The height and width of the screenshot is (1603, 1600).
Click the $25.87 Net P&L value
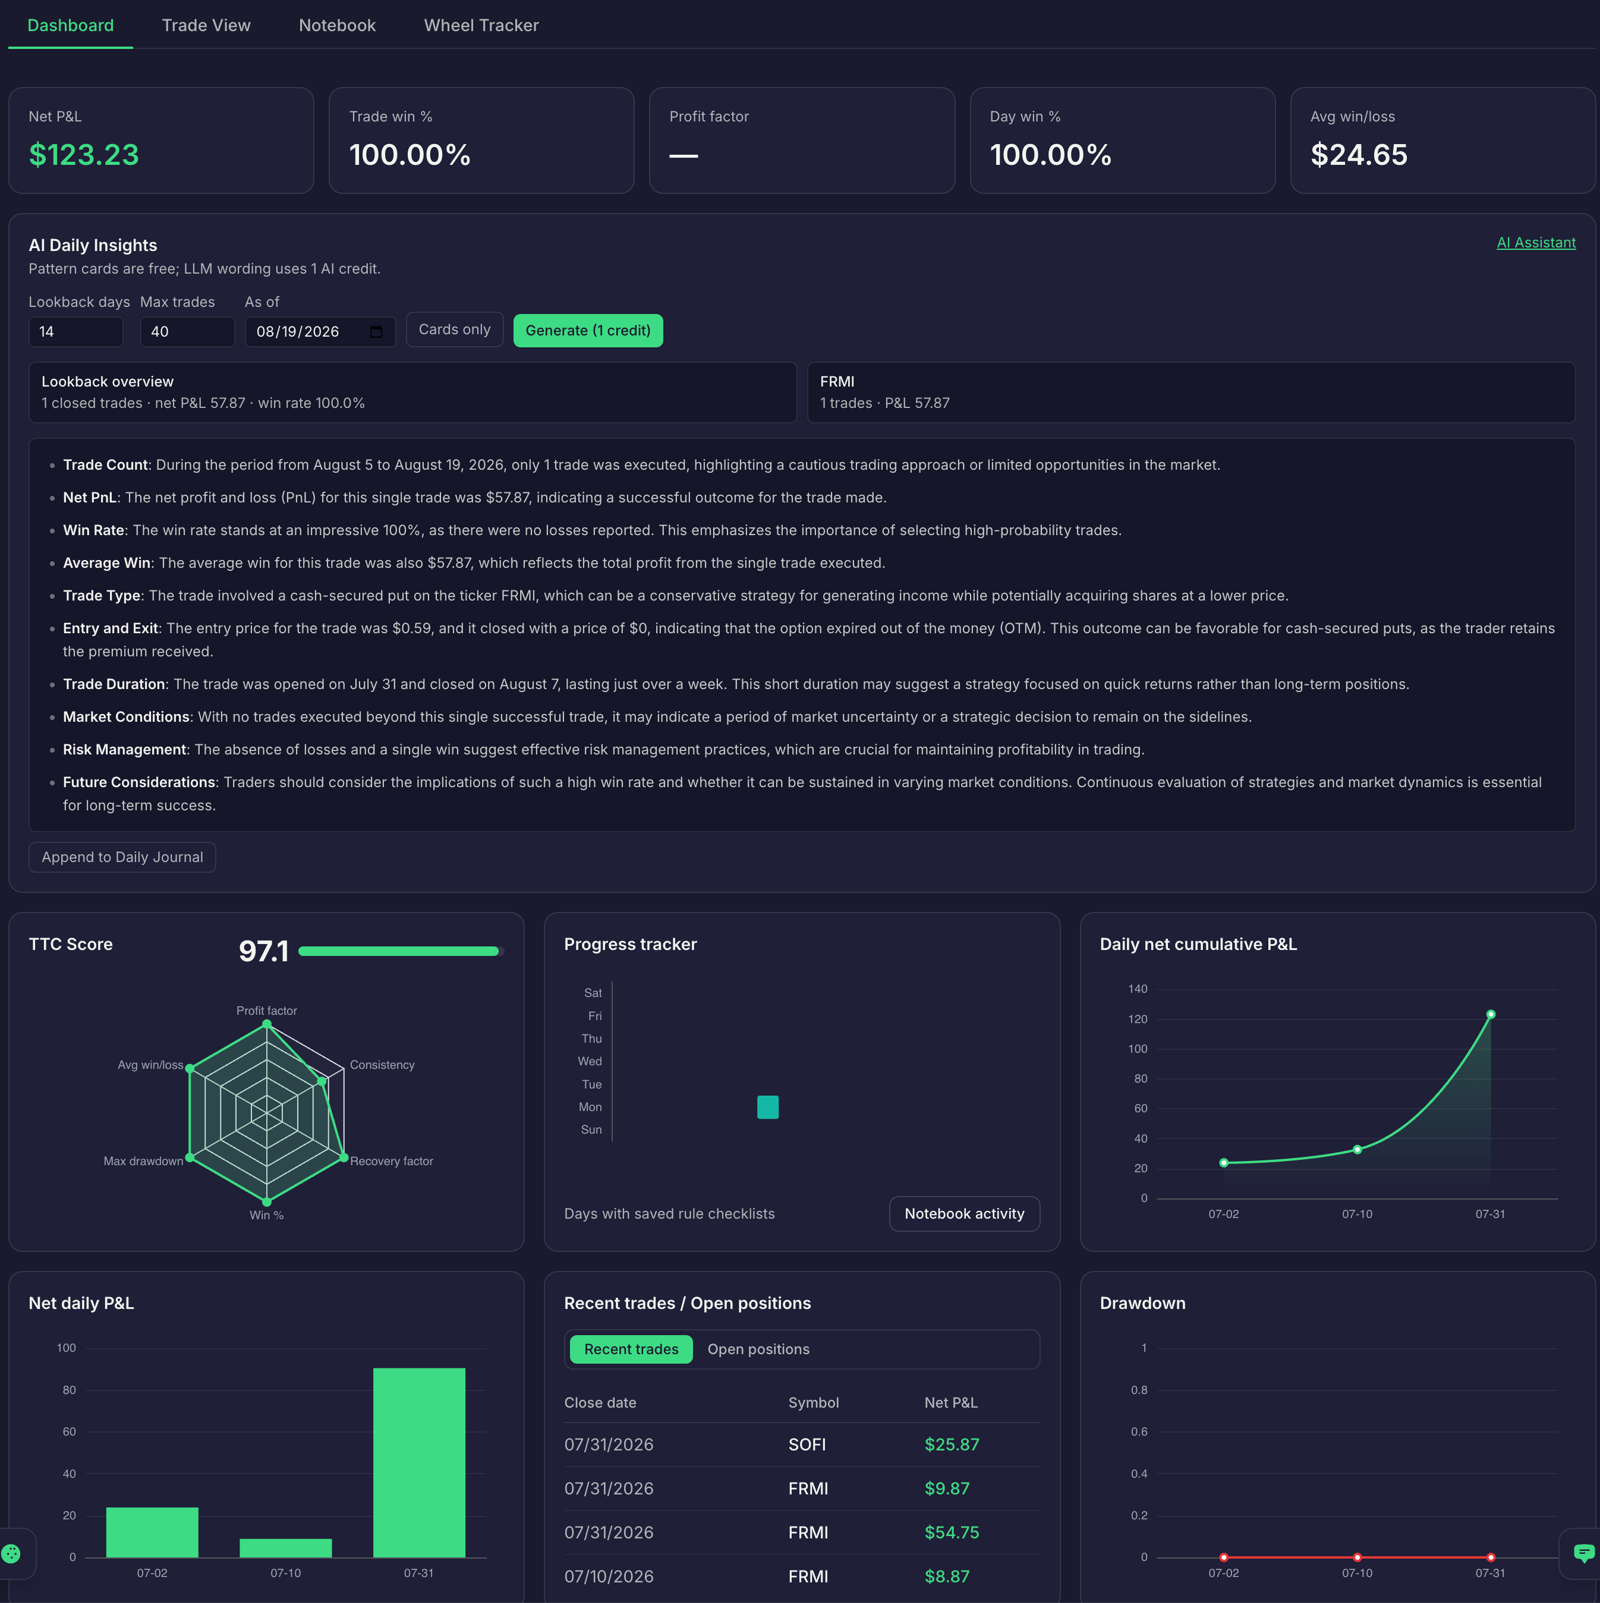click(951, 1444)
